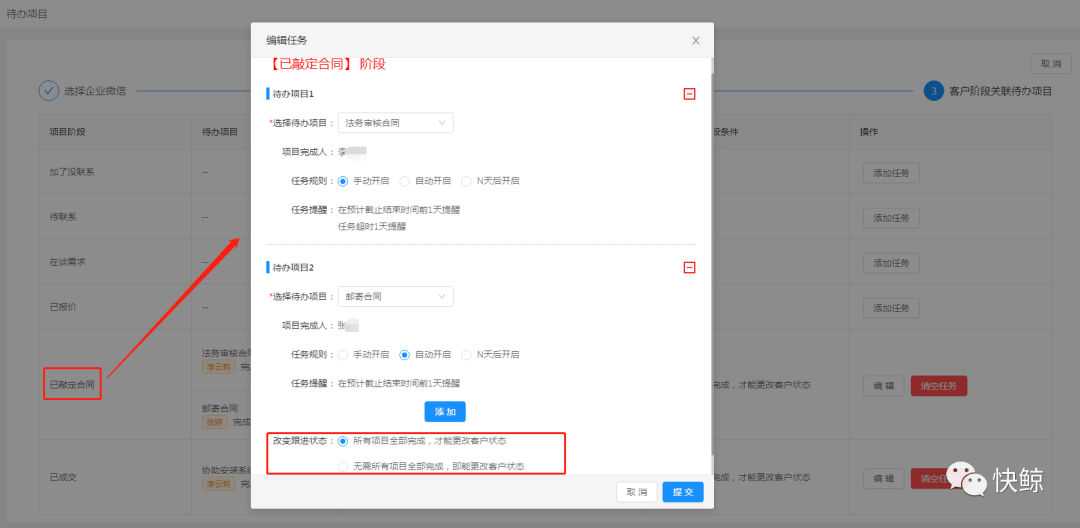1080x528 pixels.
Task: Click the dialog's vertical scrollbar
Action: point(711,250)
